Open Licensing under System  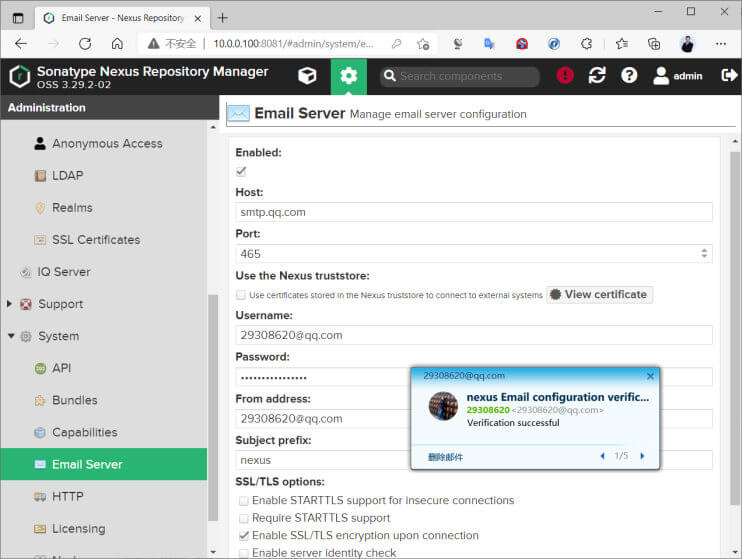(79, 529)
